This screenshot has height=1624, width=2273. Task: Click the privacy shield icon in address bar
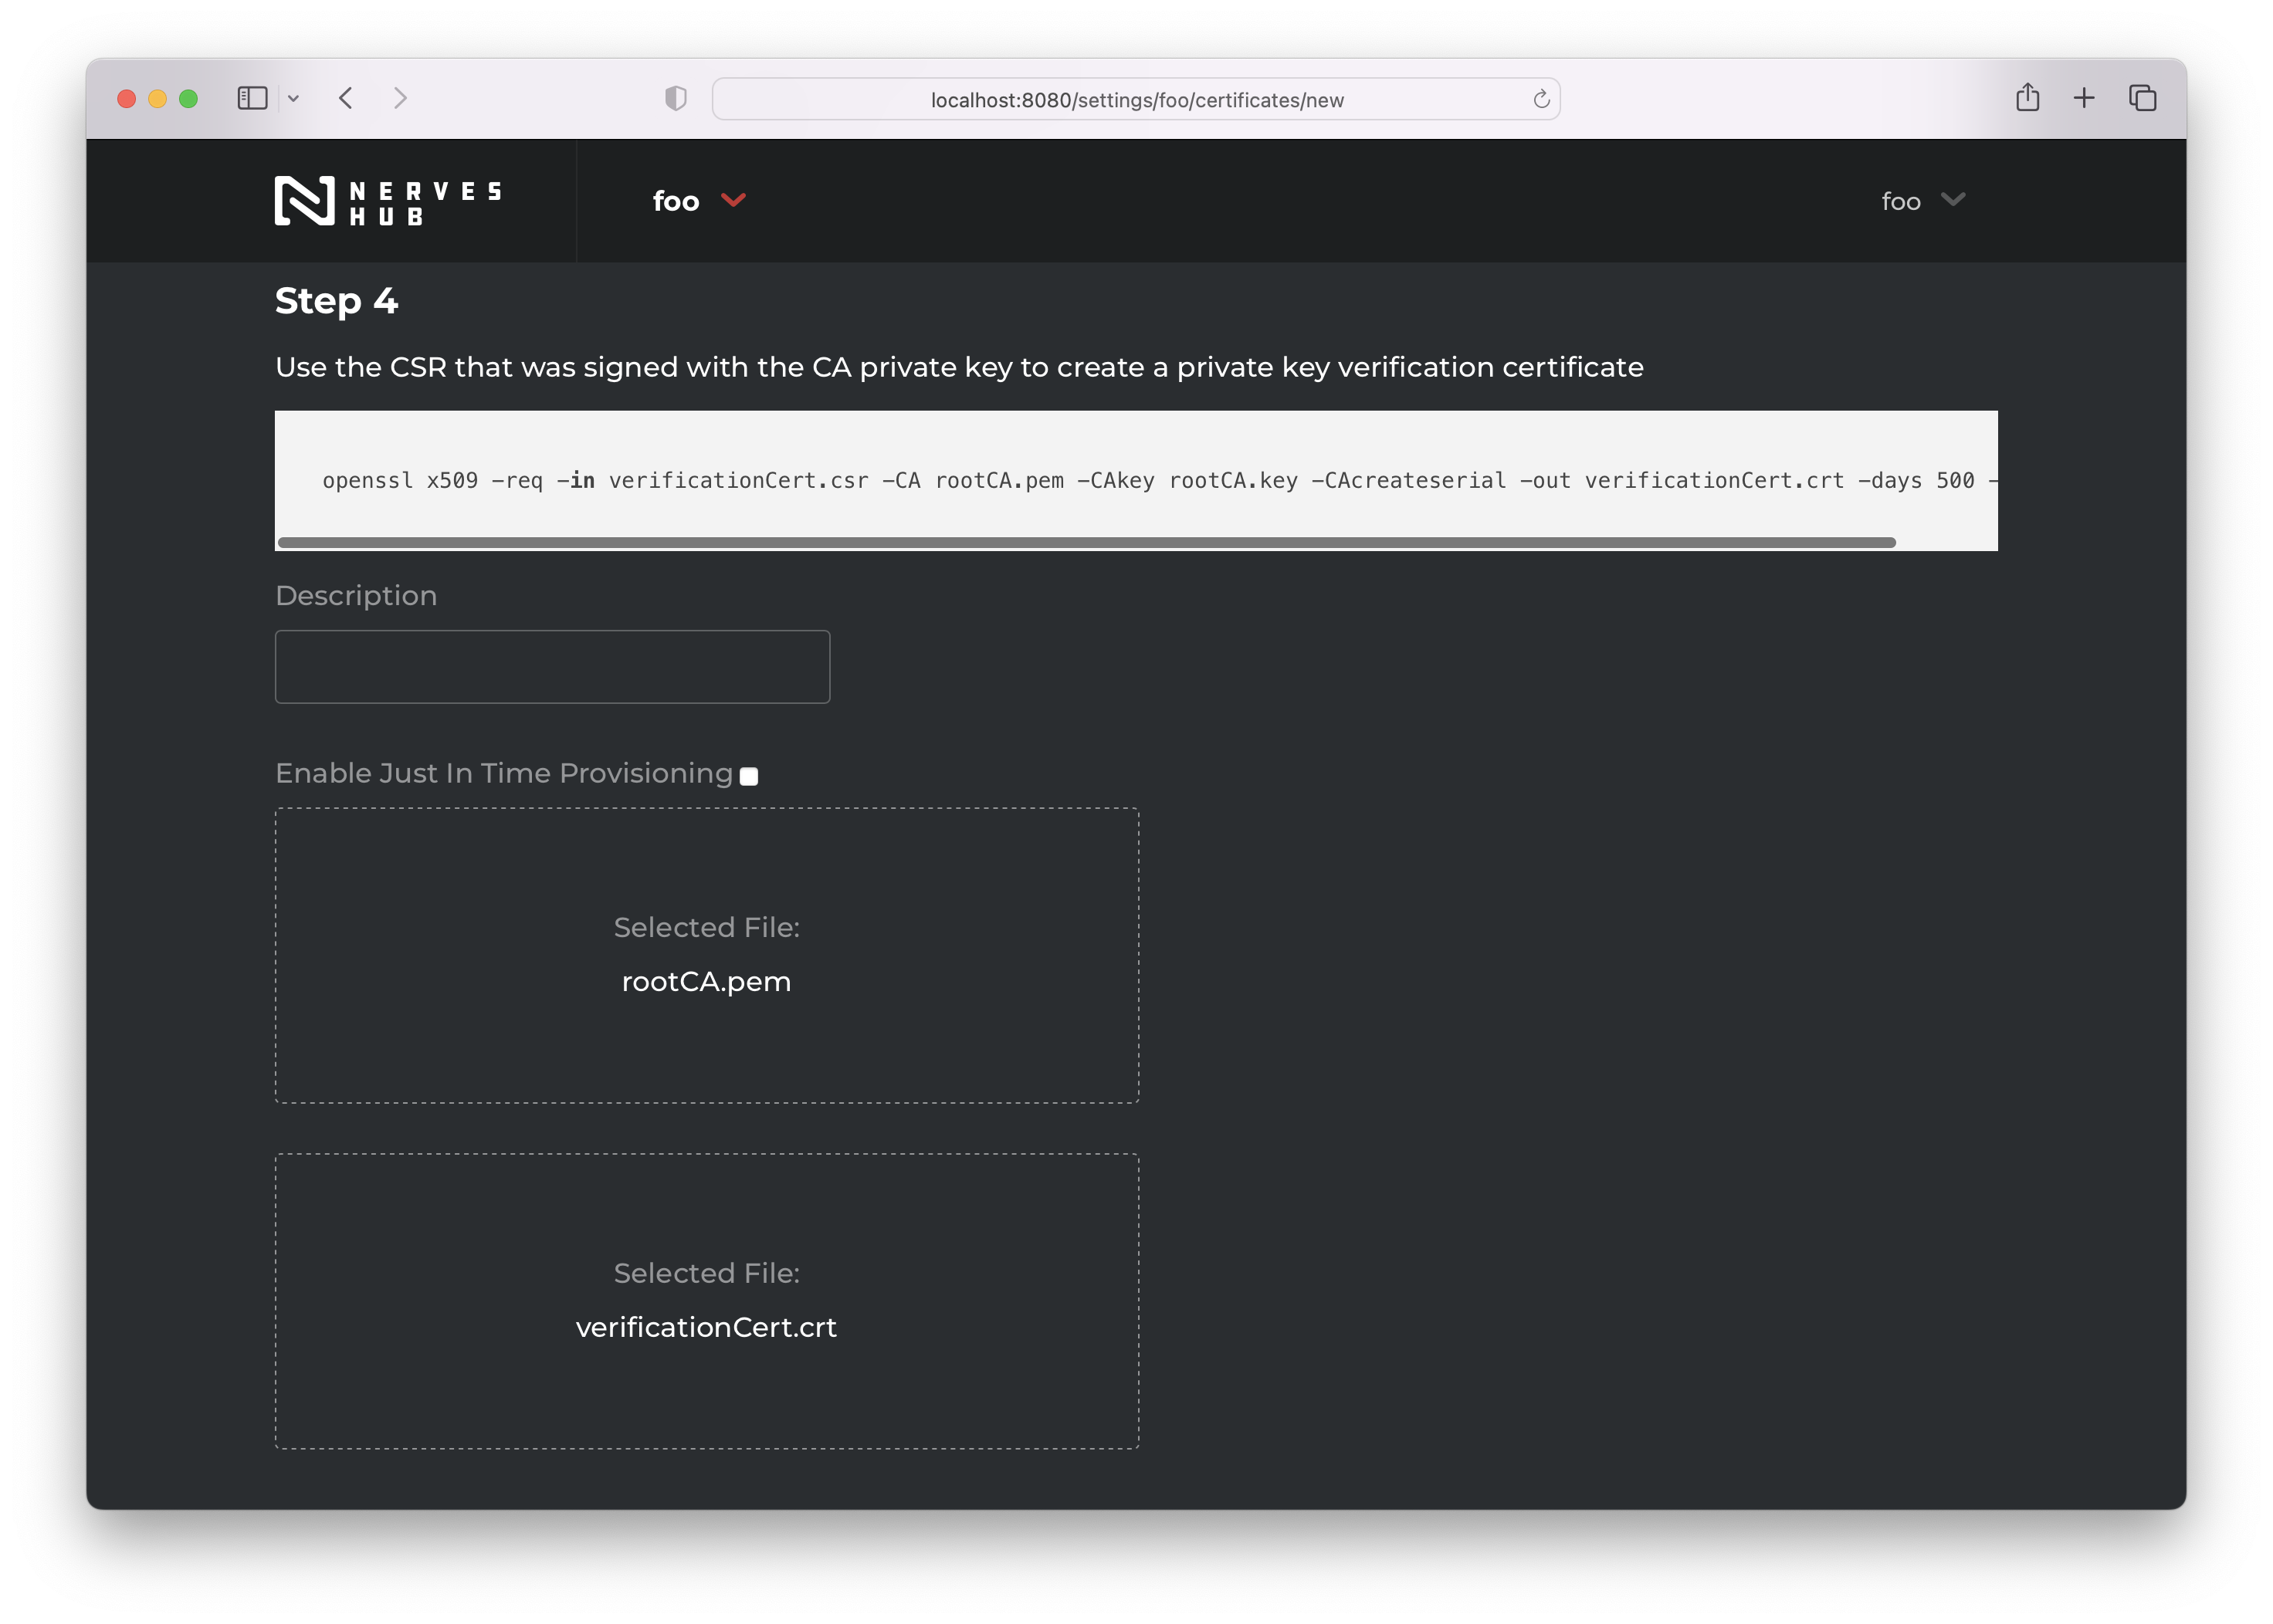(x=676, y=98)
